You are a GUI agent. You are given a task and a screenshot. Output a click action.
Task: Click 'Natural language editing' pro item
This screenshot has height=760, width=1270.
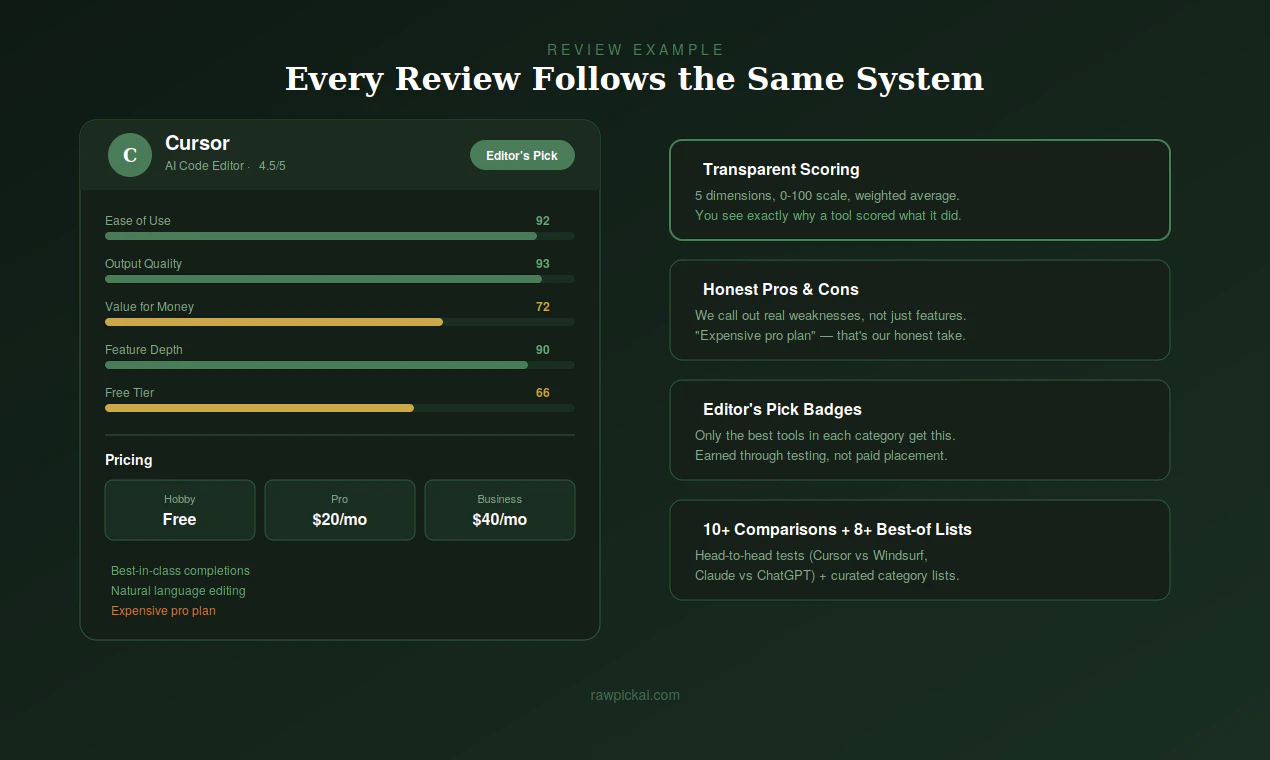pyautogui.click(x=178, y=591)
